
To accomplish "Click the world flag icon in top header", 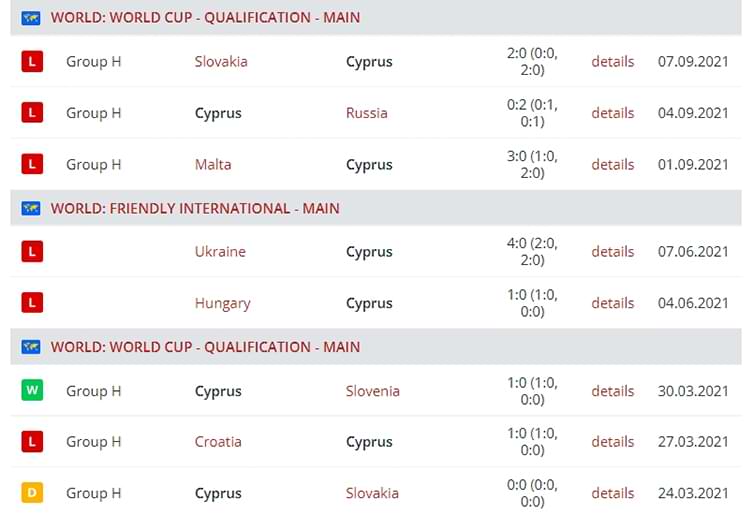I will 31,18.
